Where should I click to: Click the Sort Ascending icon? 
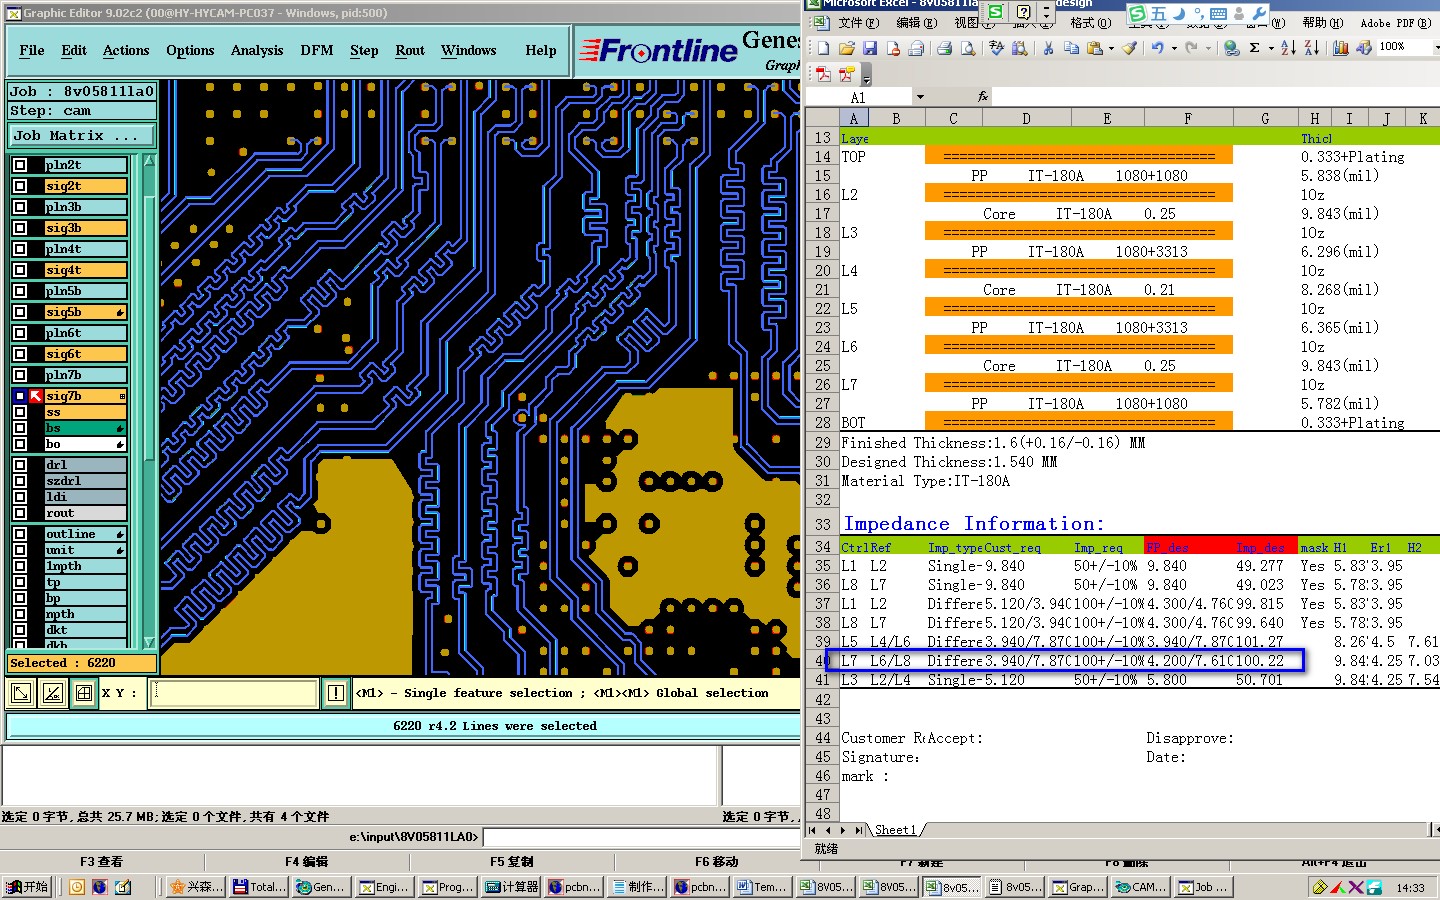point(1288,48)
